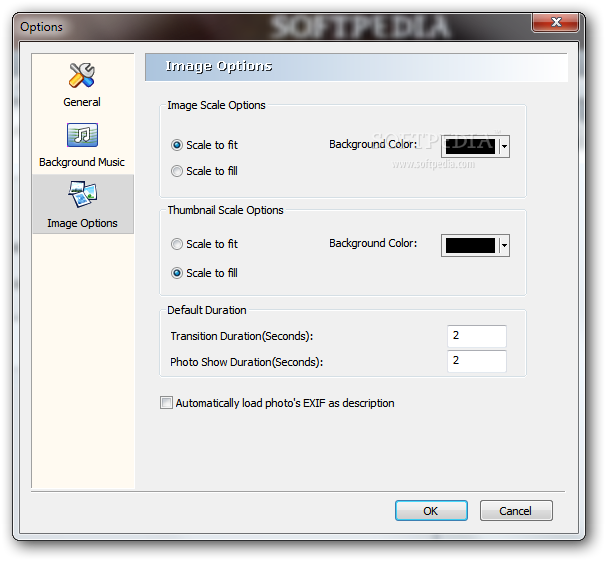Click the Default Duration group label
The image size is (606, 561).
(x=207, y=310)
